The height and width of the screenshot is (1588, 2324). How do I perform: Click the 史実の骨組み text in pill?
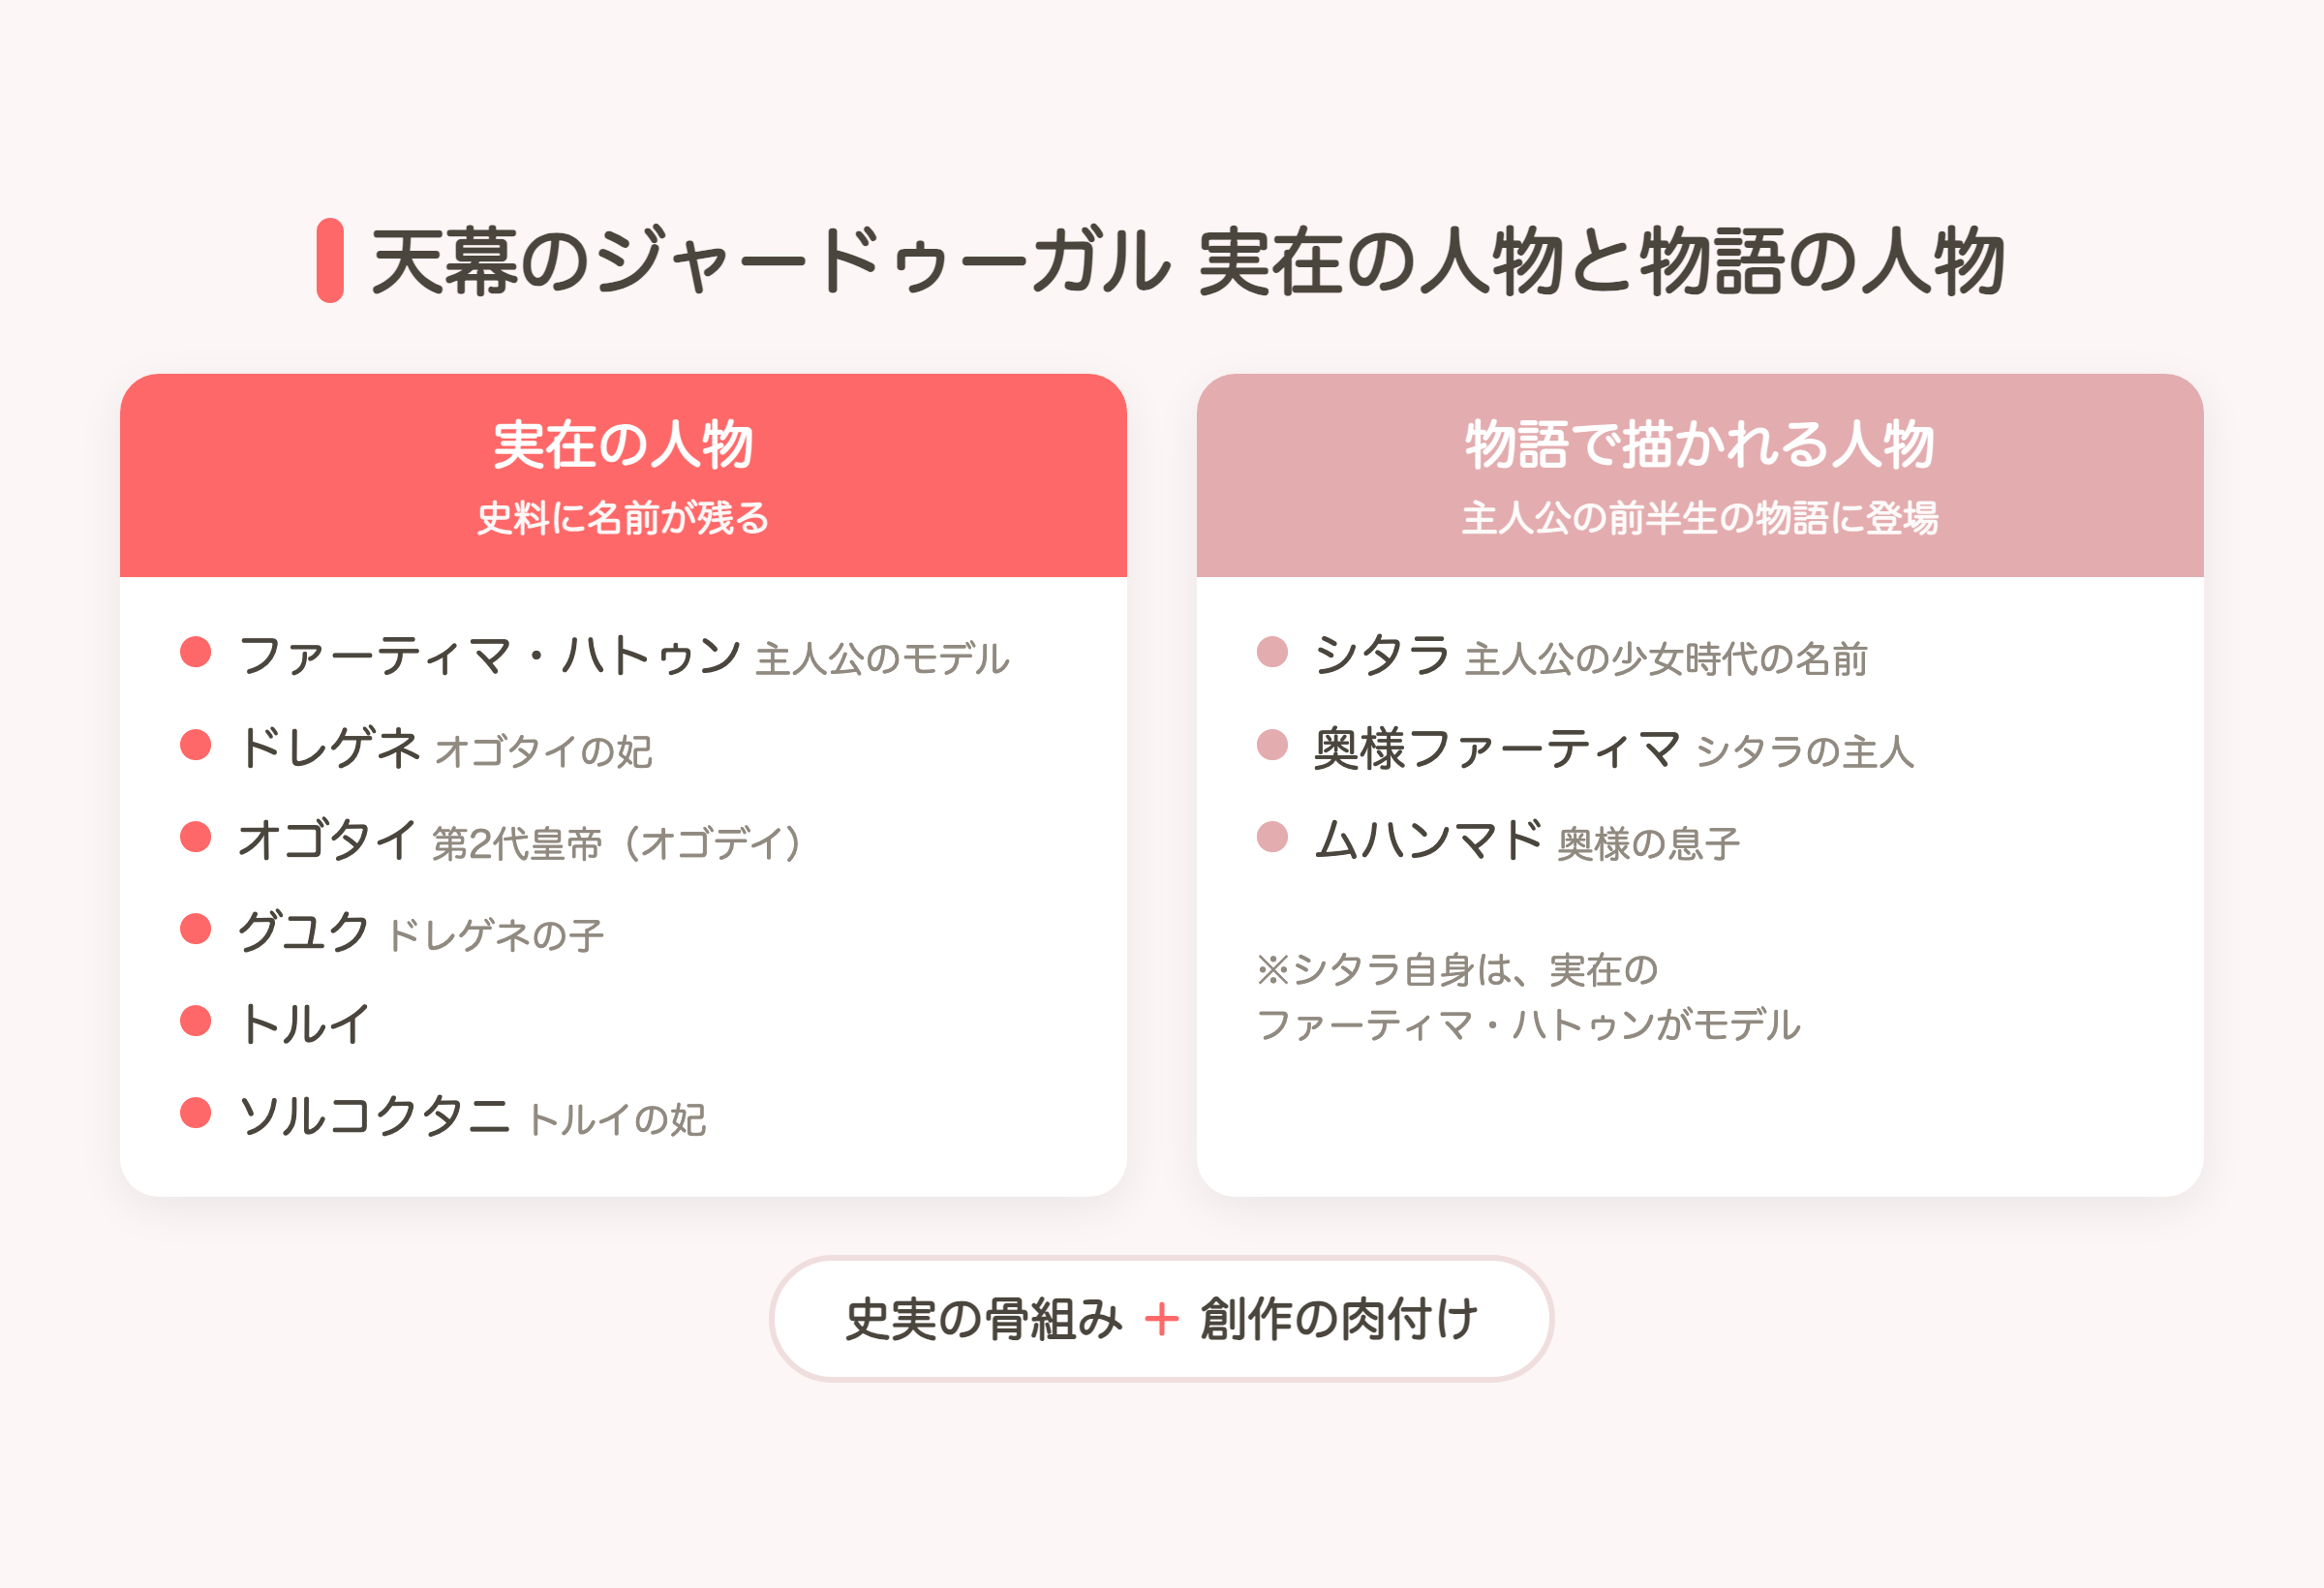(984, 1319)
